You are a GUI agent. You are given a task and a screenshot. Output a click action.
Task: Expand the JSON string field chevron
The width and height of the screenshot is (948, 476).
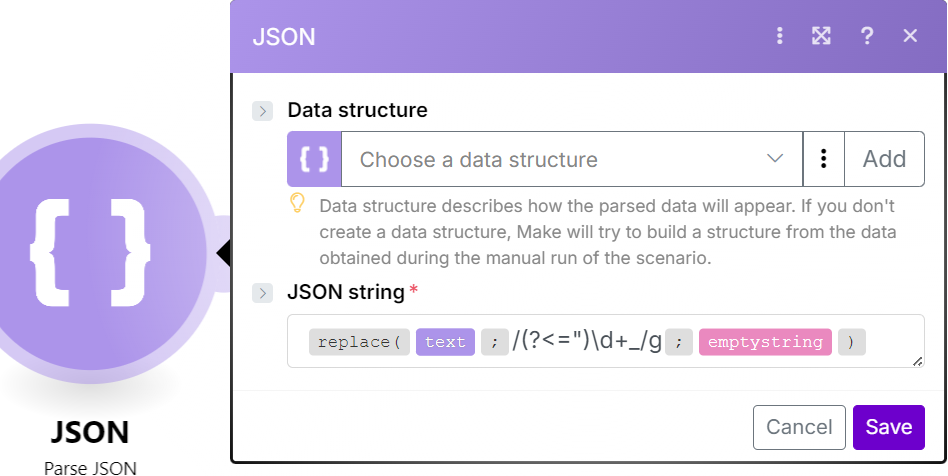263,293
